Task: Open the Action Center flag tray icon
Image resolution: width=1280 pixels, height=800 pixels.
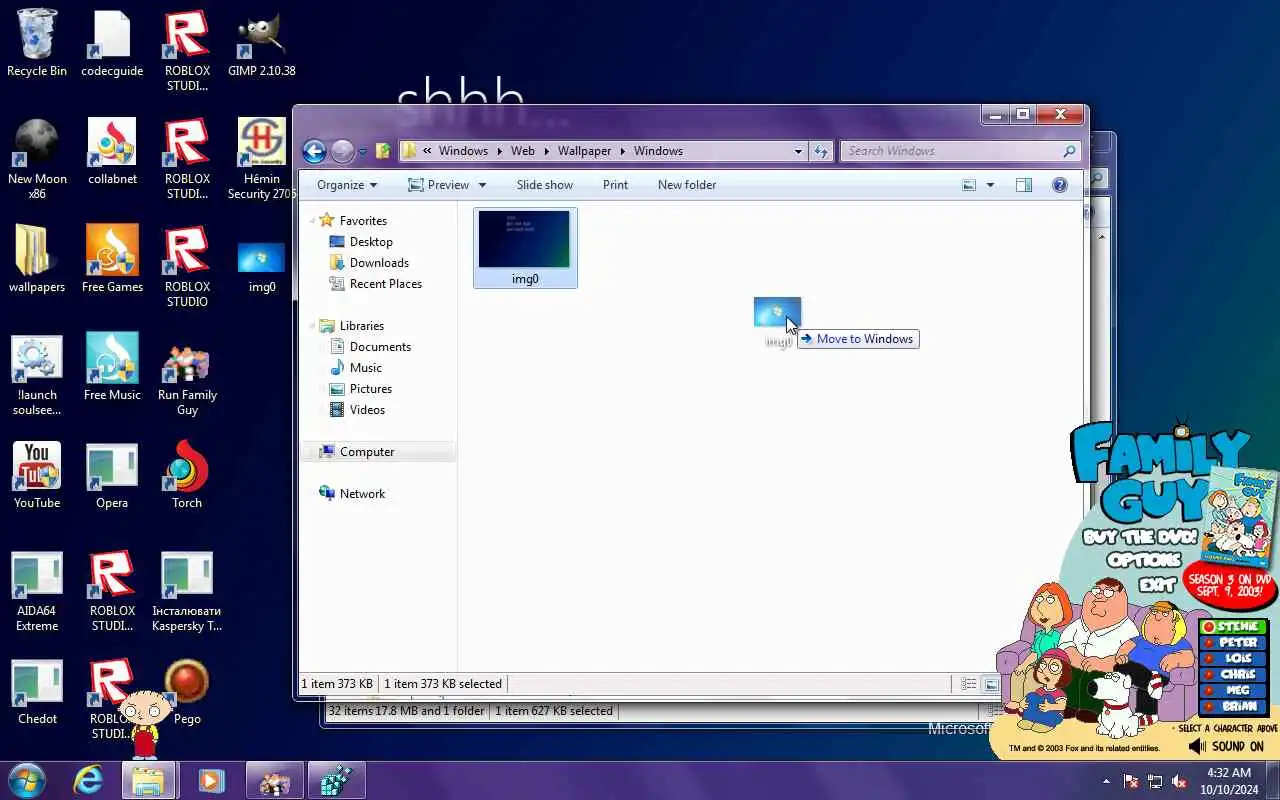Action: click(x=1131, y=781)
